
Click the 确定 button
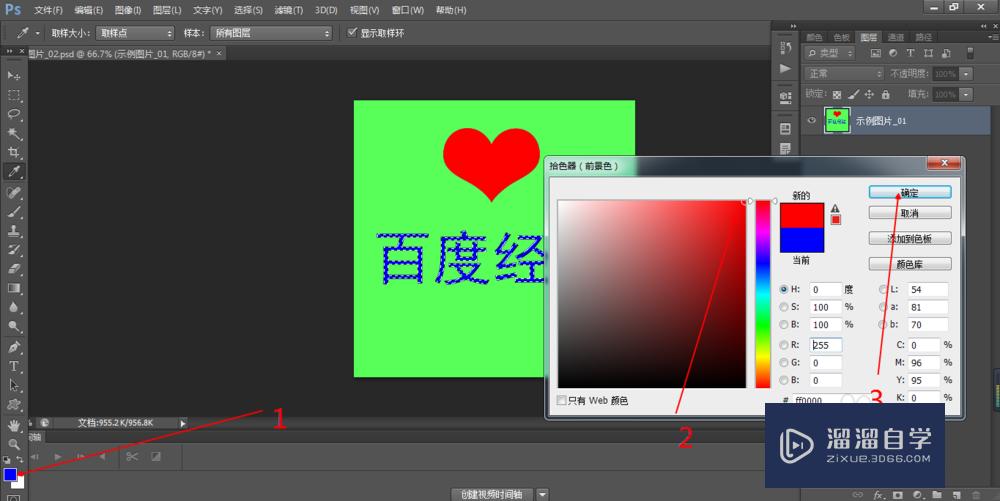909,192
